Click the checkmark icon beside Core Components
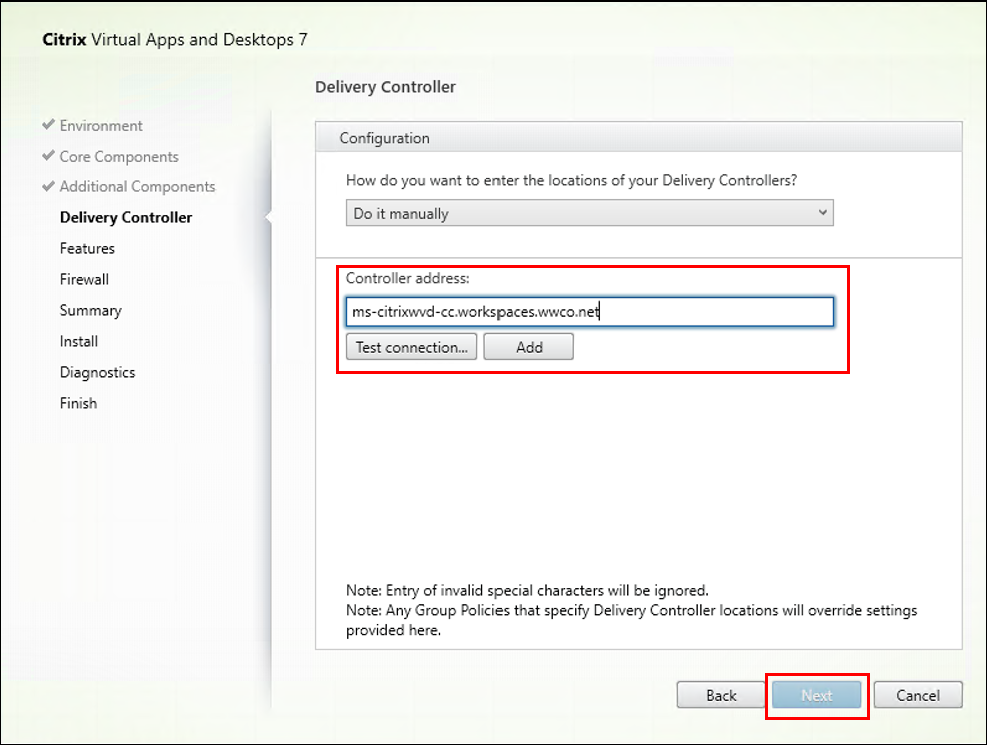This screenshot has width=987, height=745. (x=48, y=155)
